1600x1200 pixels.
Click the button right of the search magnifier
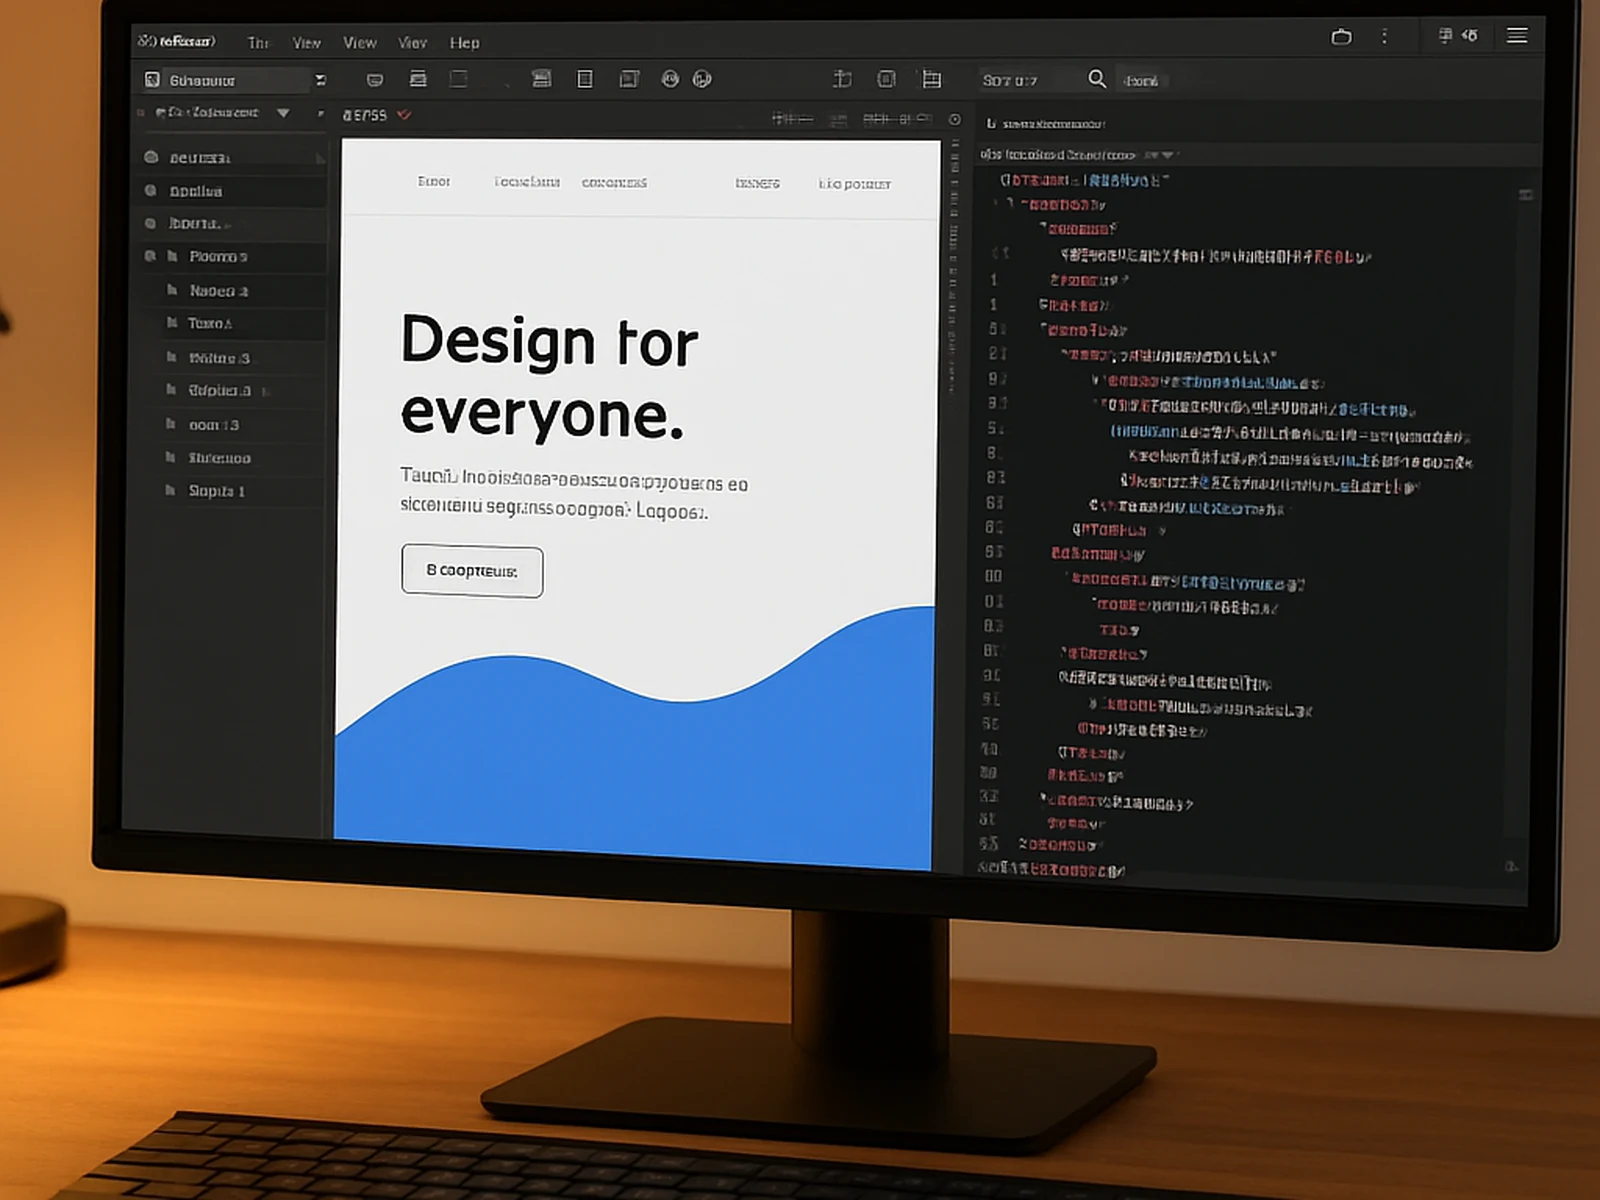pos(1141,81)
